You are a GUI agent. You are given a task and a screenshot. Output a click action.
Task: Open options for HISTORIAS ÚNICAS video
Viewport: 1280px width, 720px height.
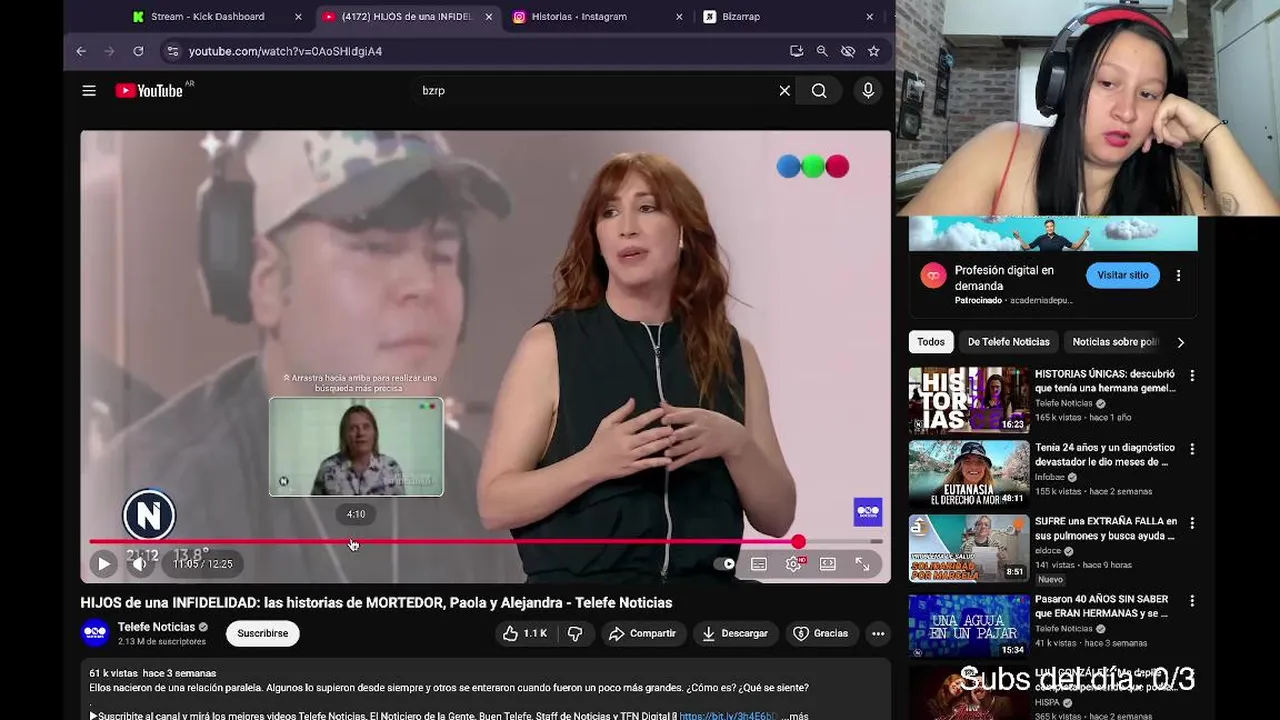(1191, 376)
